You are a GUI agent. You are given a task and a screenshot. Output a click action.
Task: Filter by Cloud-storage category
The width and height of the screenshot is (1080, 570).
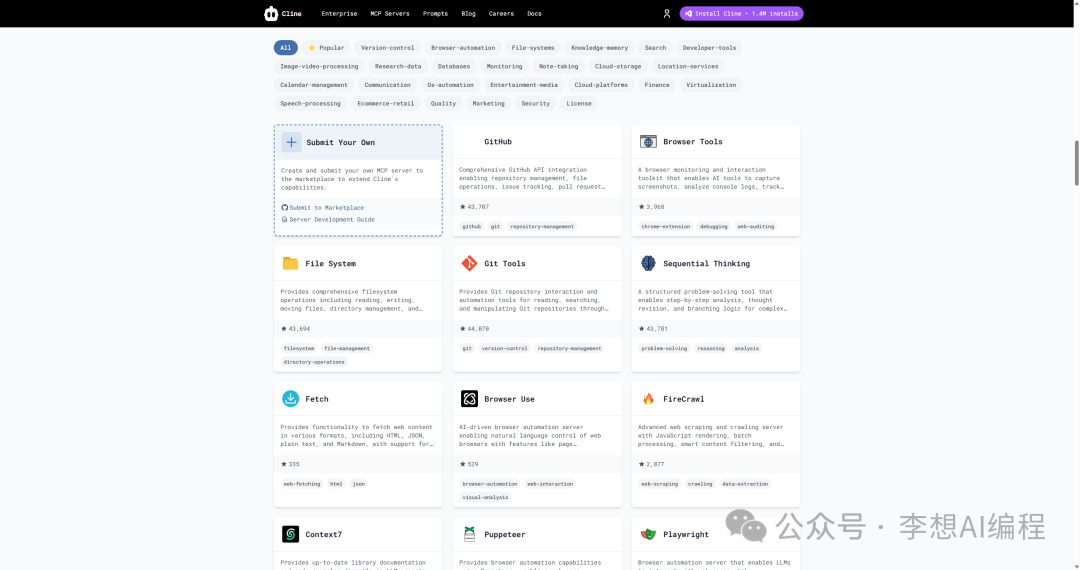tap(618, 66)
